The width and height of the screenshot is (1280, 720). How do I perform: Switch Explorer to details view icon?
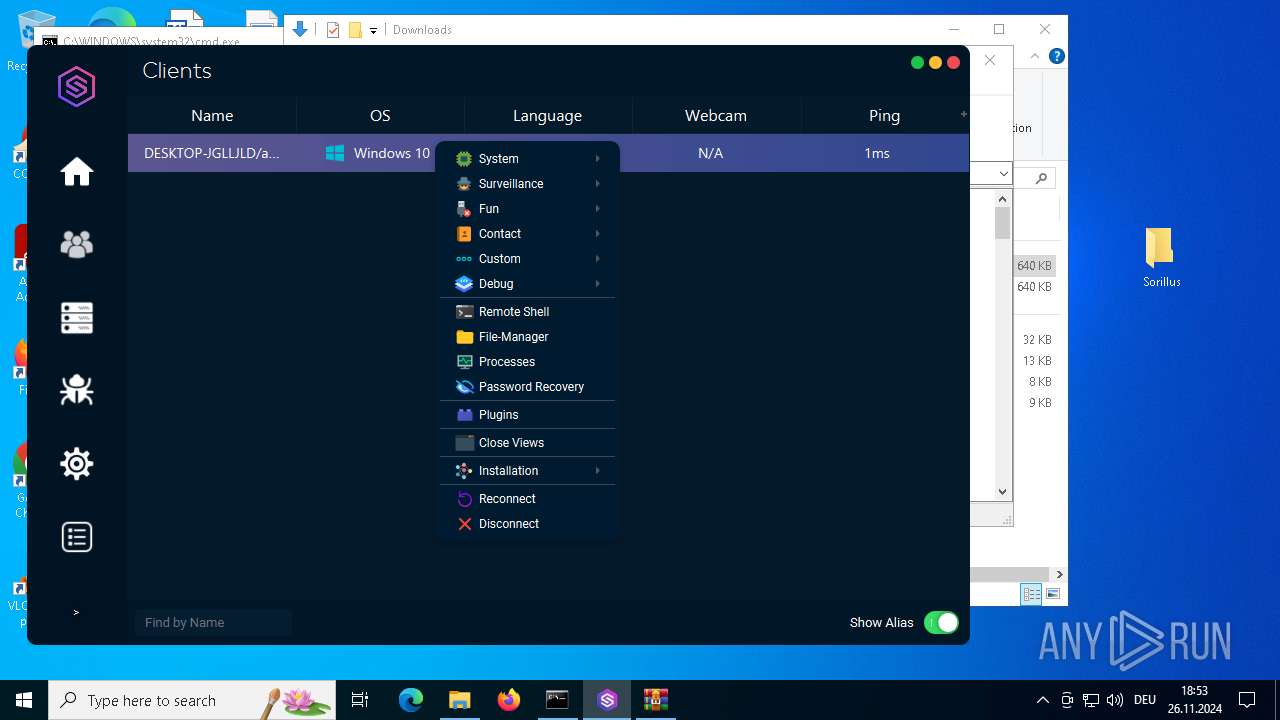(x=1031, y=594)
